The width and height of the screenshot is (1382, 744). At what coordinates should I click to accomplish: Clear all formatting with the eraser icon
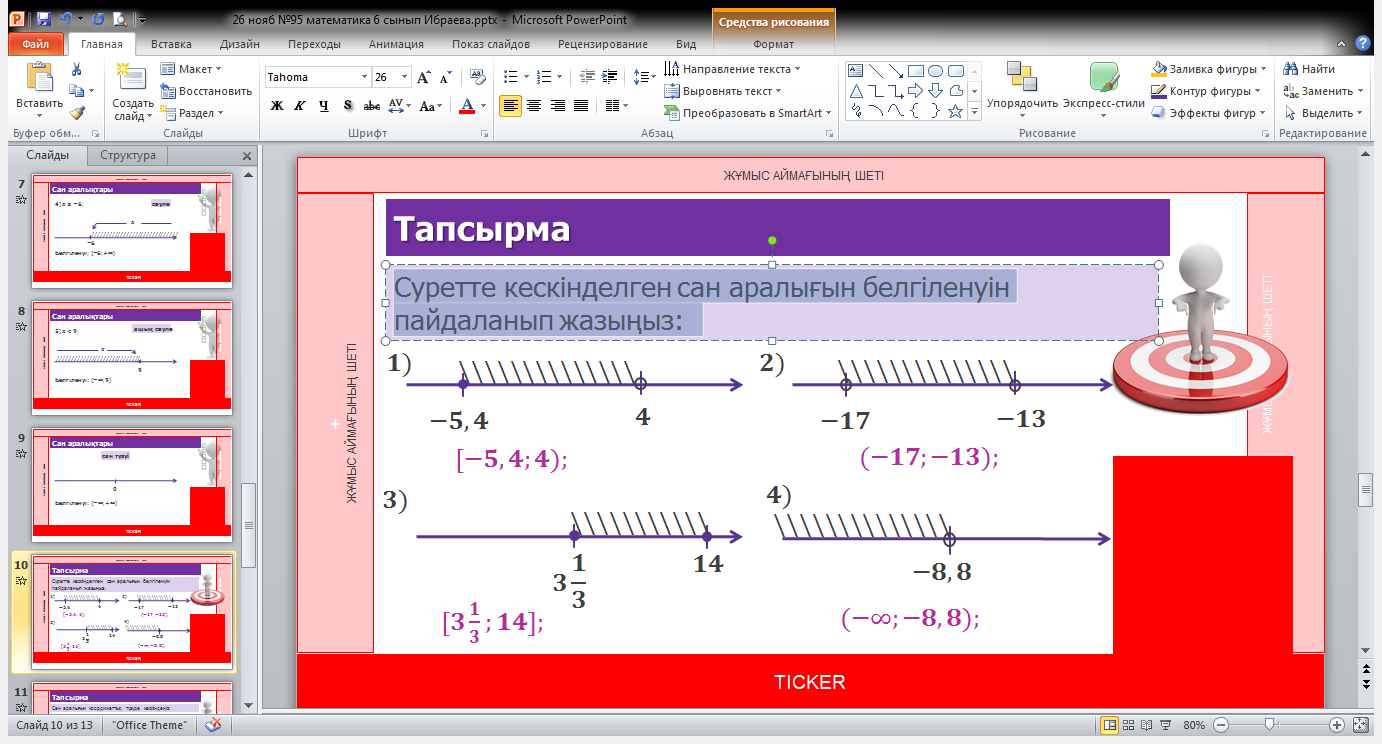477,77
